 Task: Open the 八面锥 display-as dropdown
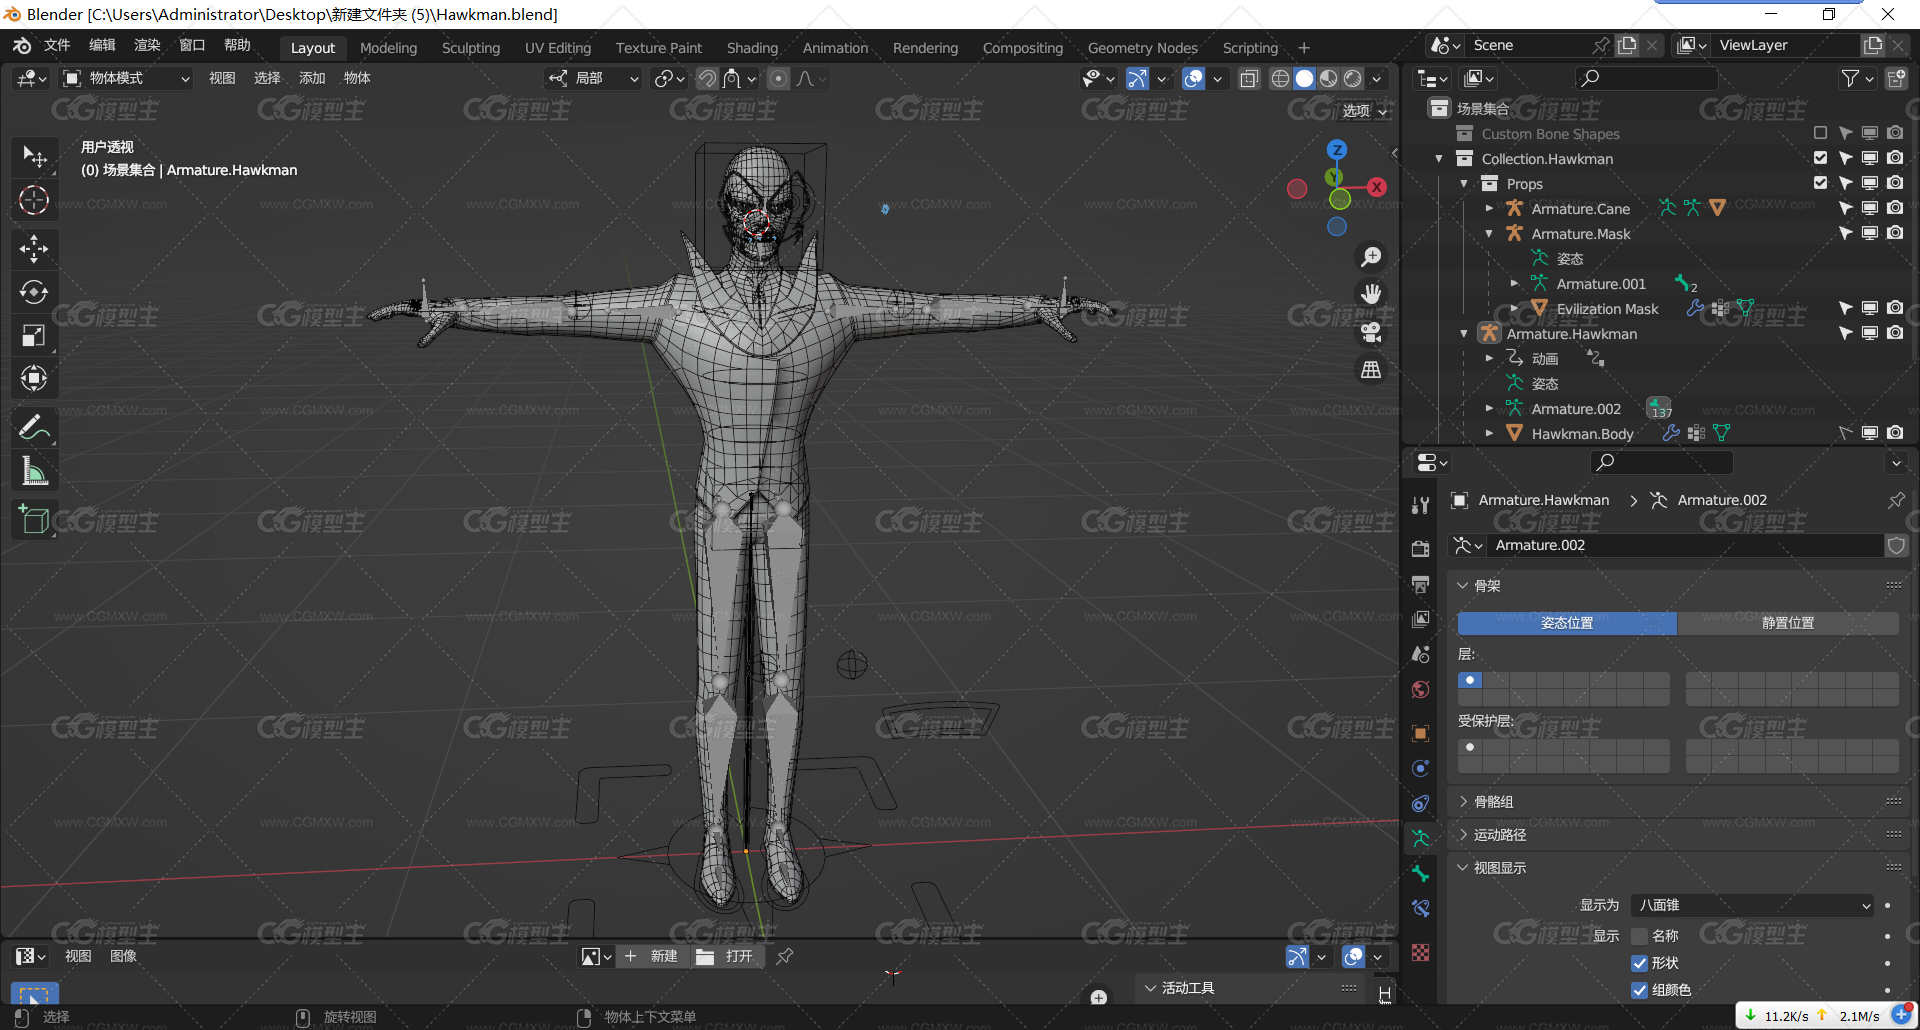point(1752,905)
